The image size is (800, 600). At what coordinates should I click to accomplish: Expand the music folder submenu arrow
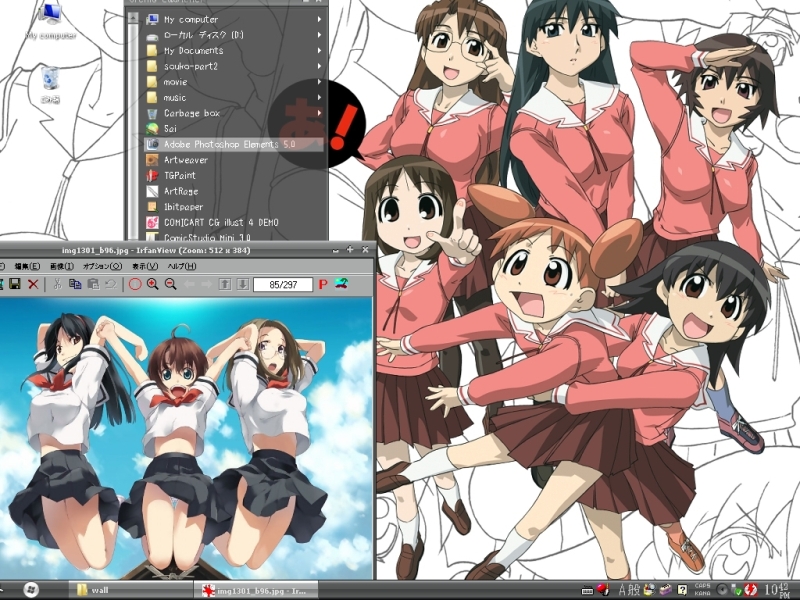319,97
